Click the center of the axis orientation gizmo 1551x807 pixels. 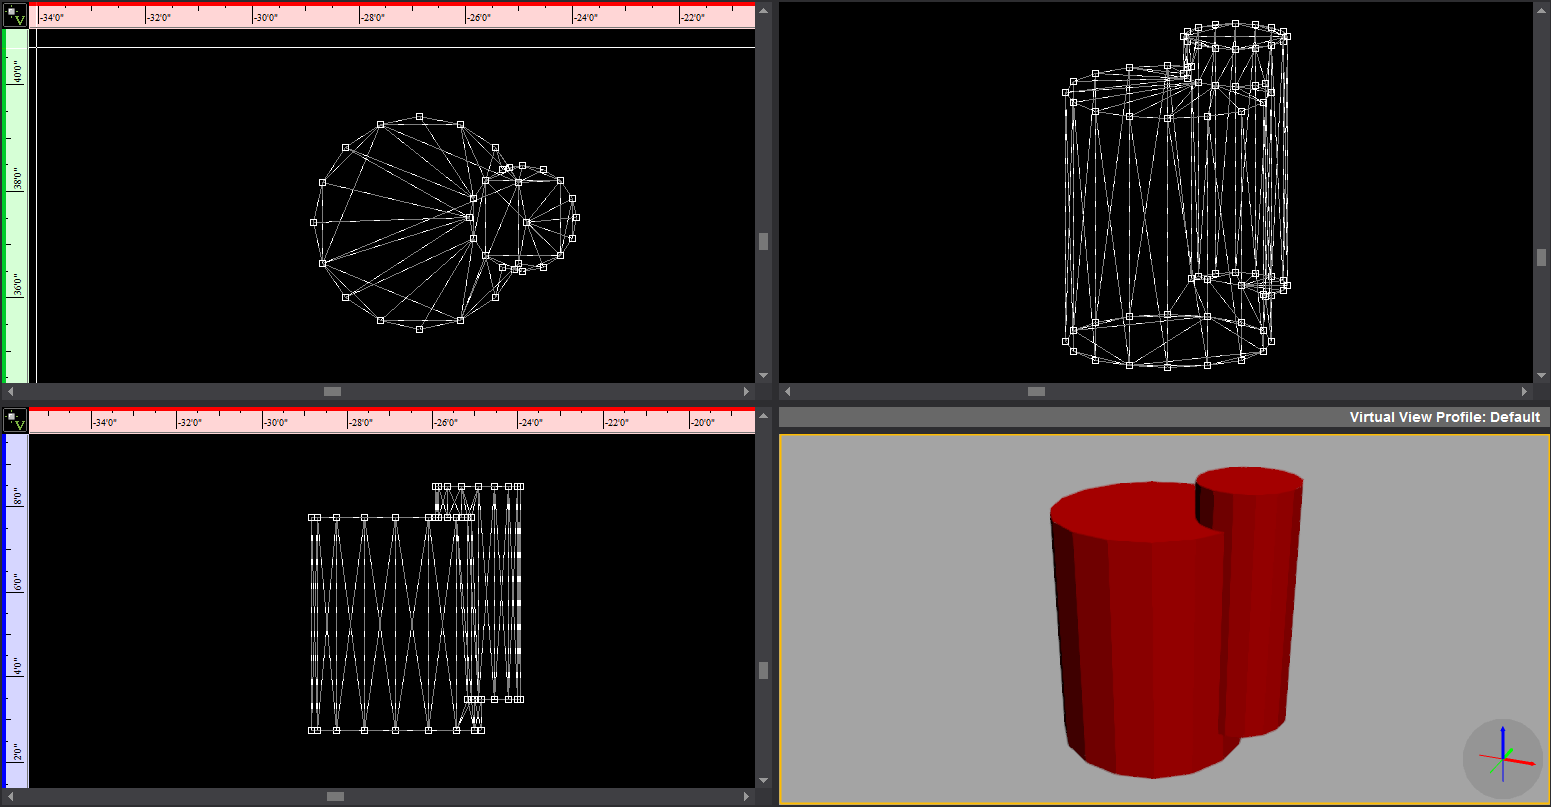(1503, 759)
